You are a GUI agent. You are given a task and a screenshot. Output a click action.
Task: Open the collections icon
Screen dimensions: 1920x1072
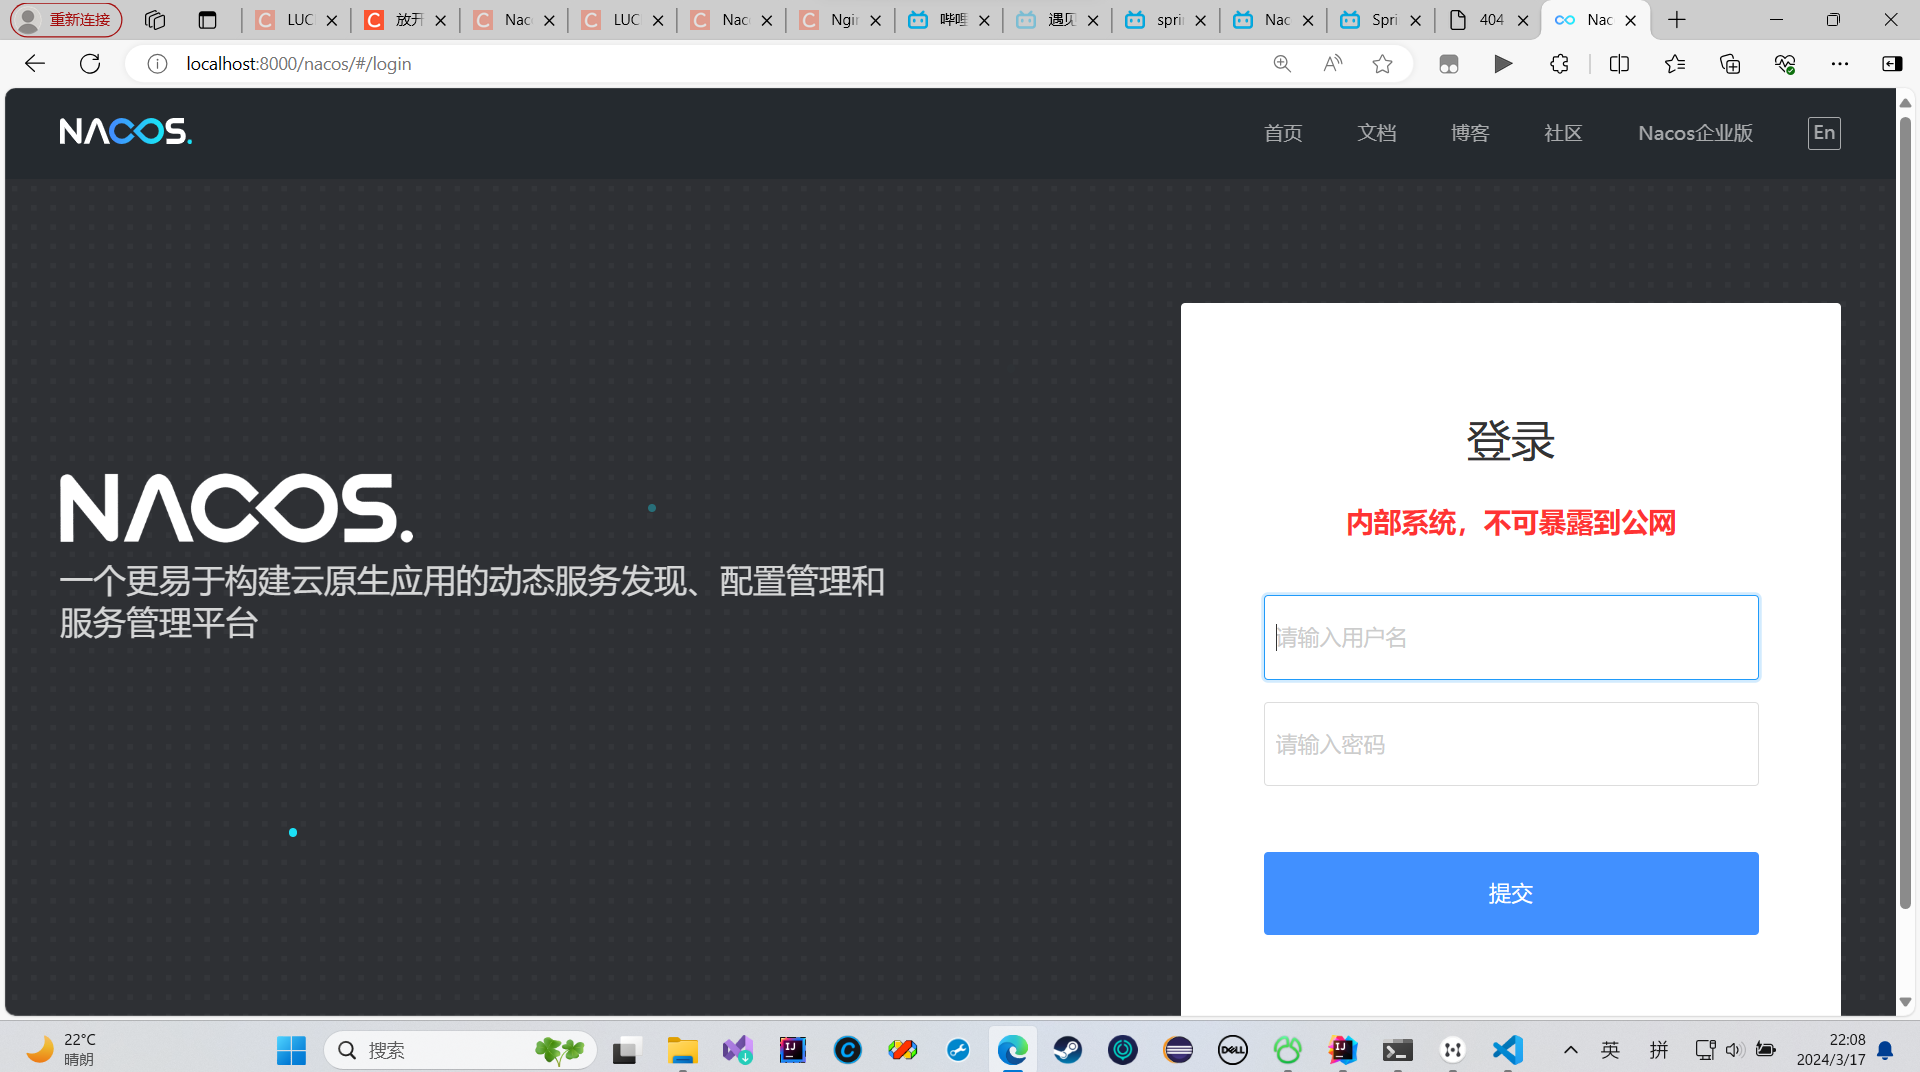(1730, 64)
